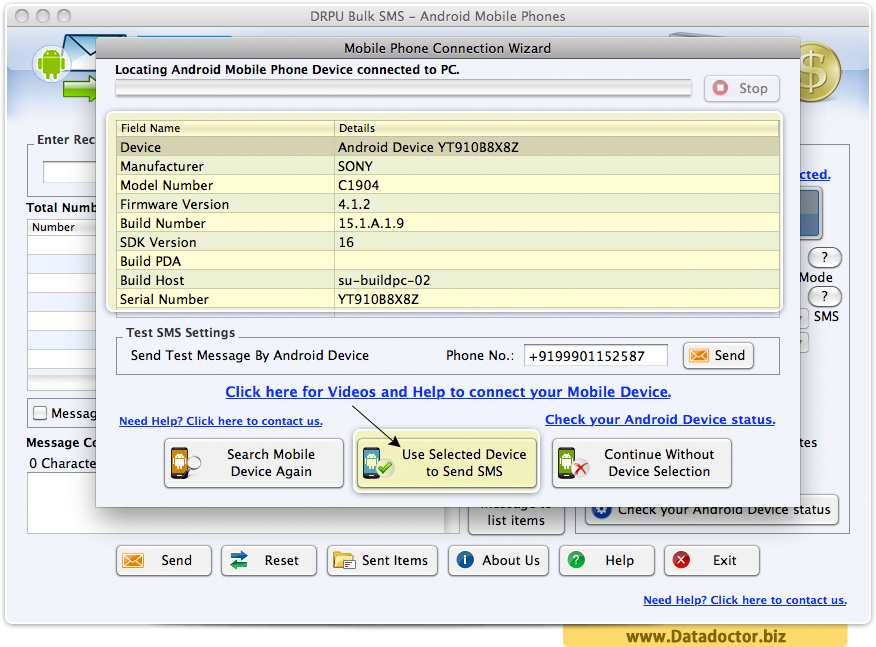Click the green arrow icon in header
The width and height of the screenshot is (876, 647).
click(x=80, y=90)
